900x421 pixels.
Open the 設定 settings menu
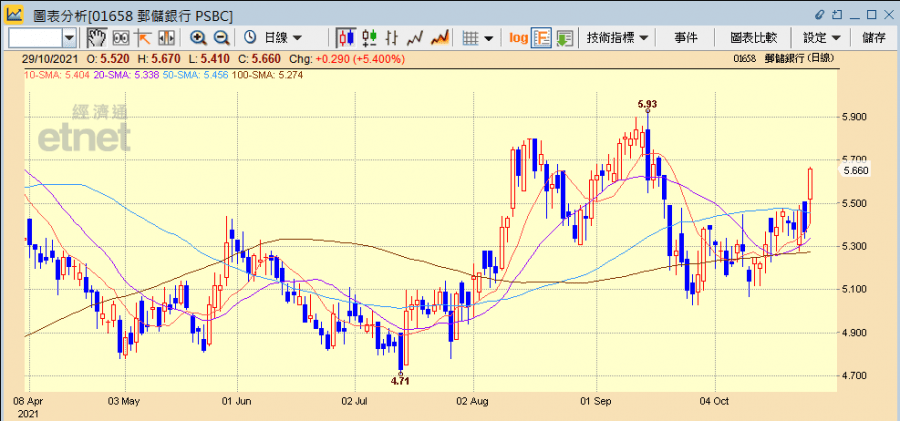[820, 37]
